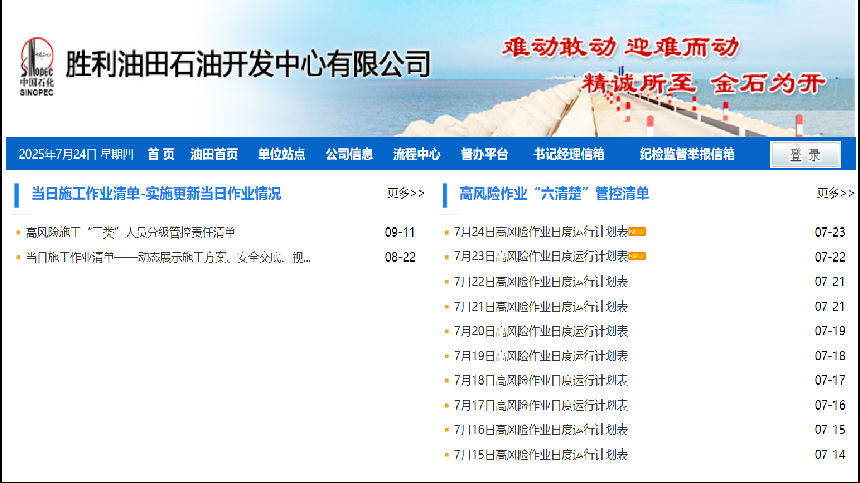860x483 pixels.
Task: Select 单位站点 in the navigation bar
Action: pos(281,154)
